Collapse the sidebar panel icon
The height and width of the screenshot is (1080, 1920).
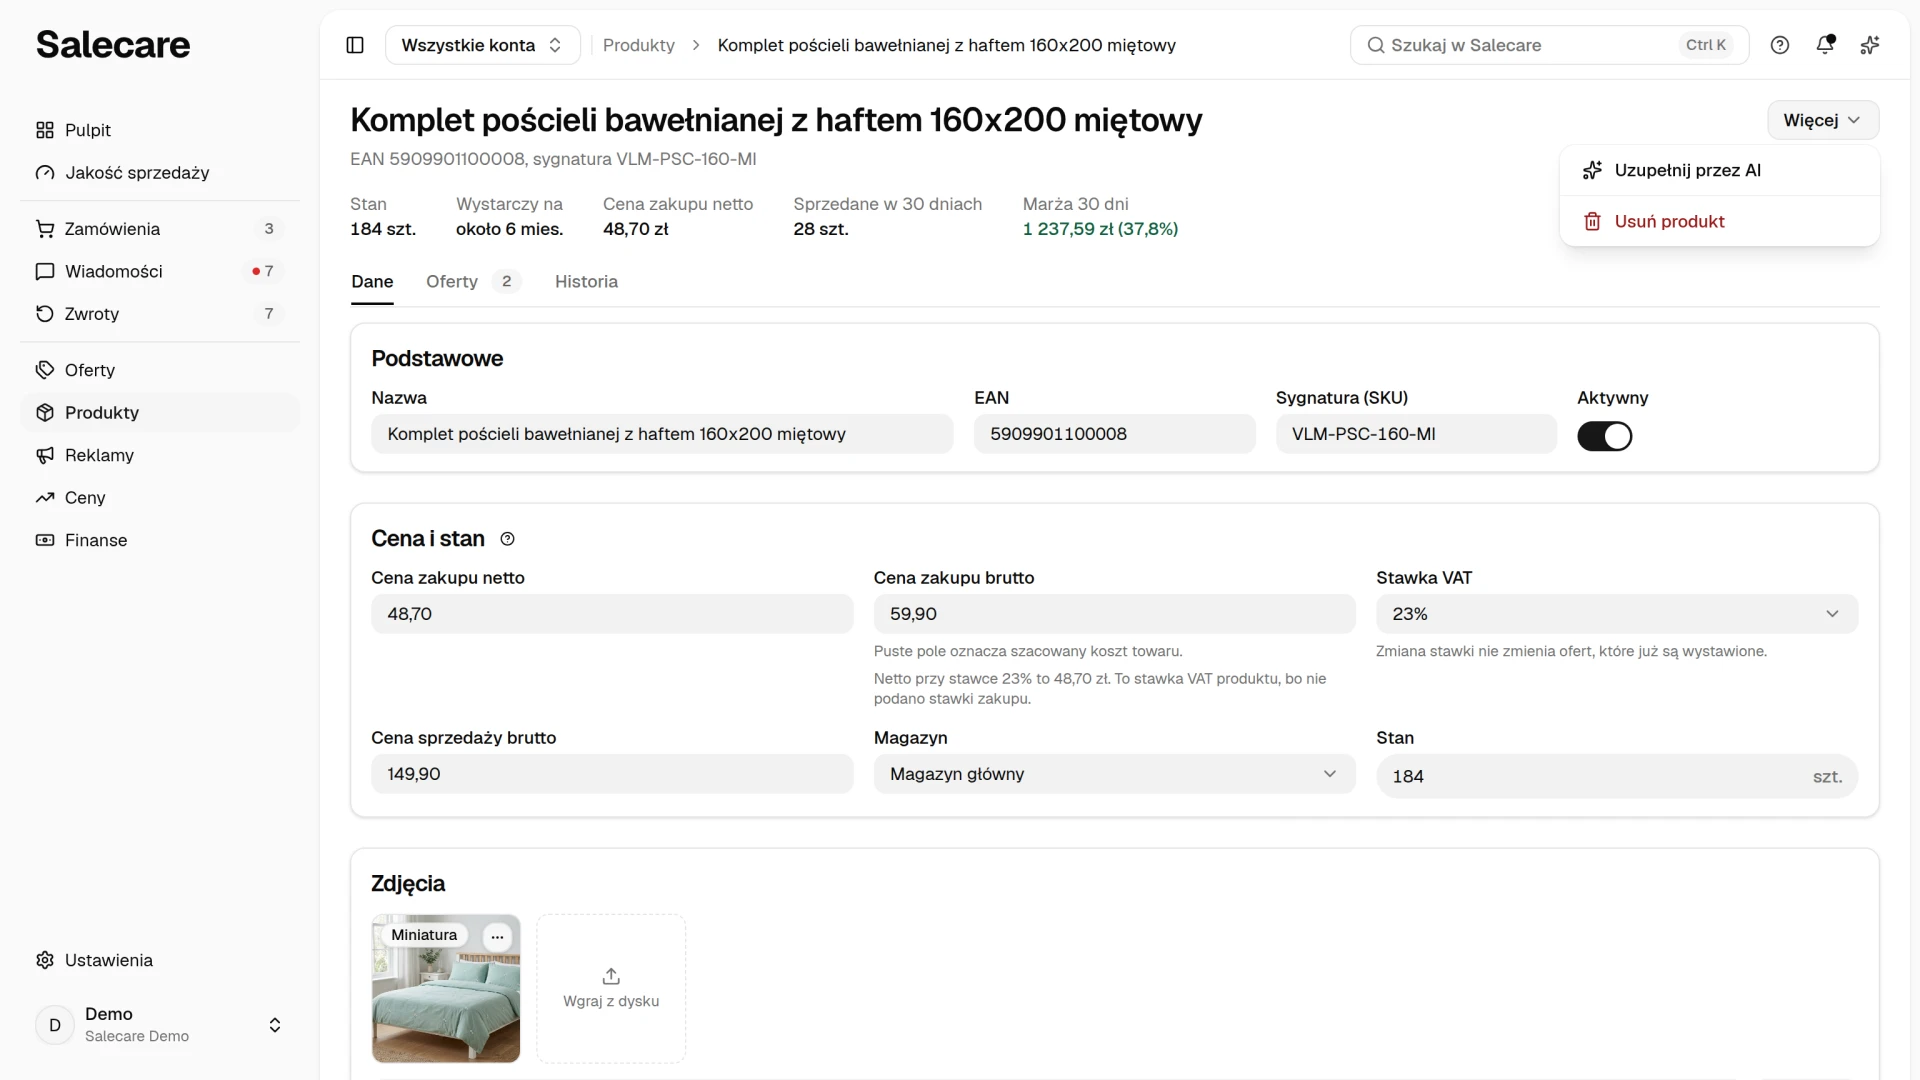pos(355,45)
